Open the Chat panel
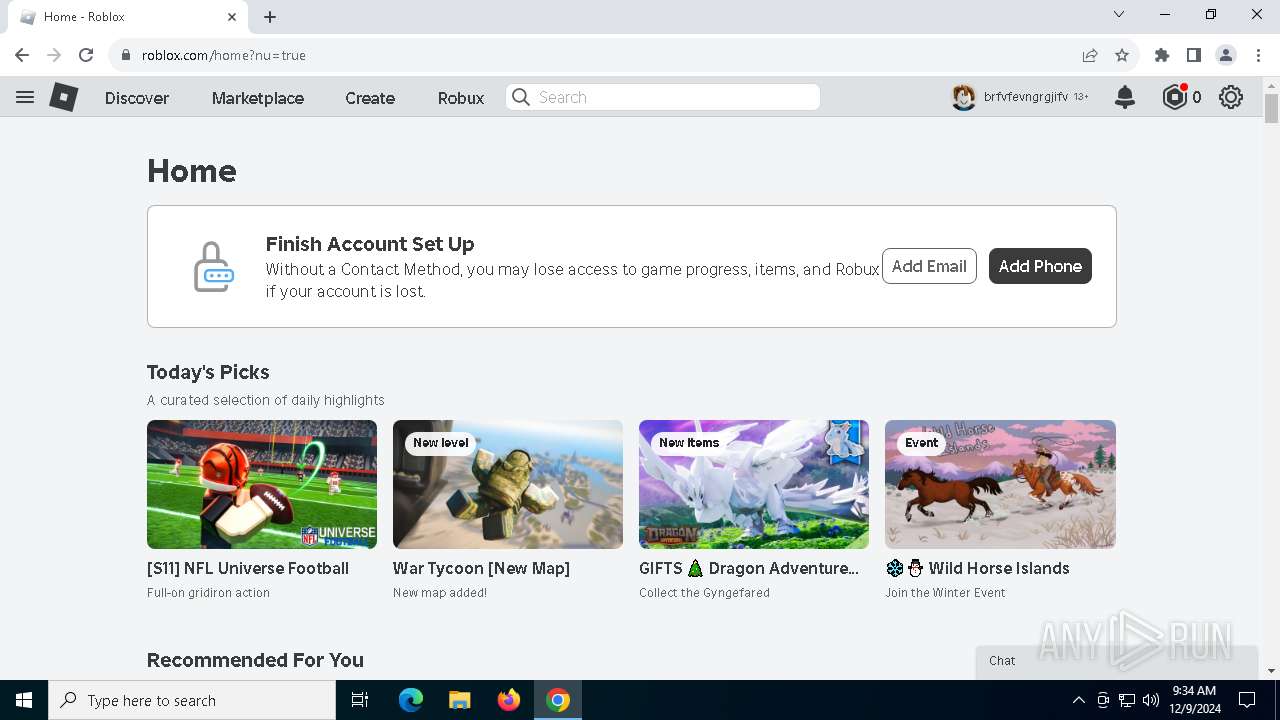Screen dimensions: 1280x720 tap(1117, 661)
